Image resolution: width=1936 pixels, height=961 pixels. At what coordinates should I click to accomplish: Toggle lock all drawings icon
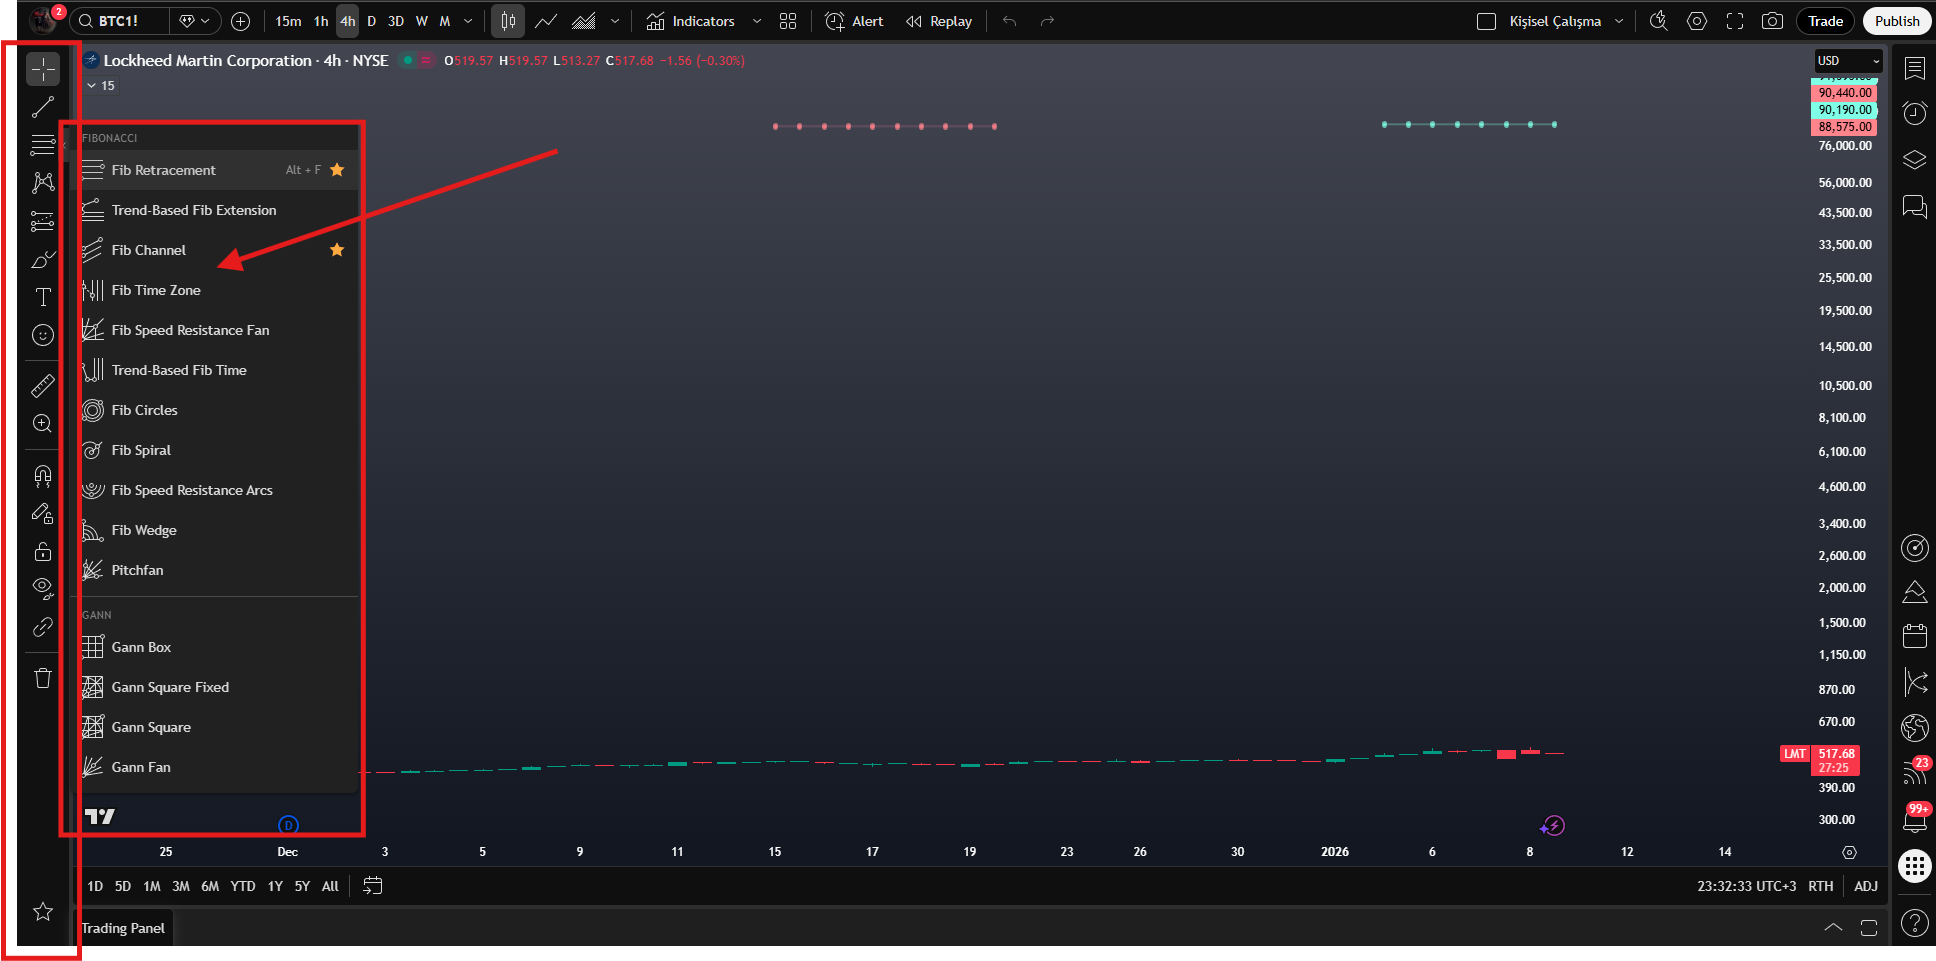click(43, 551)
